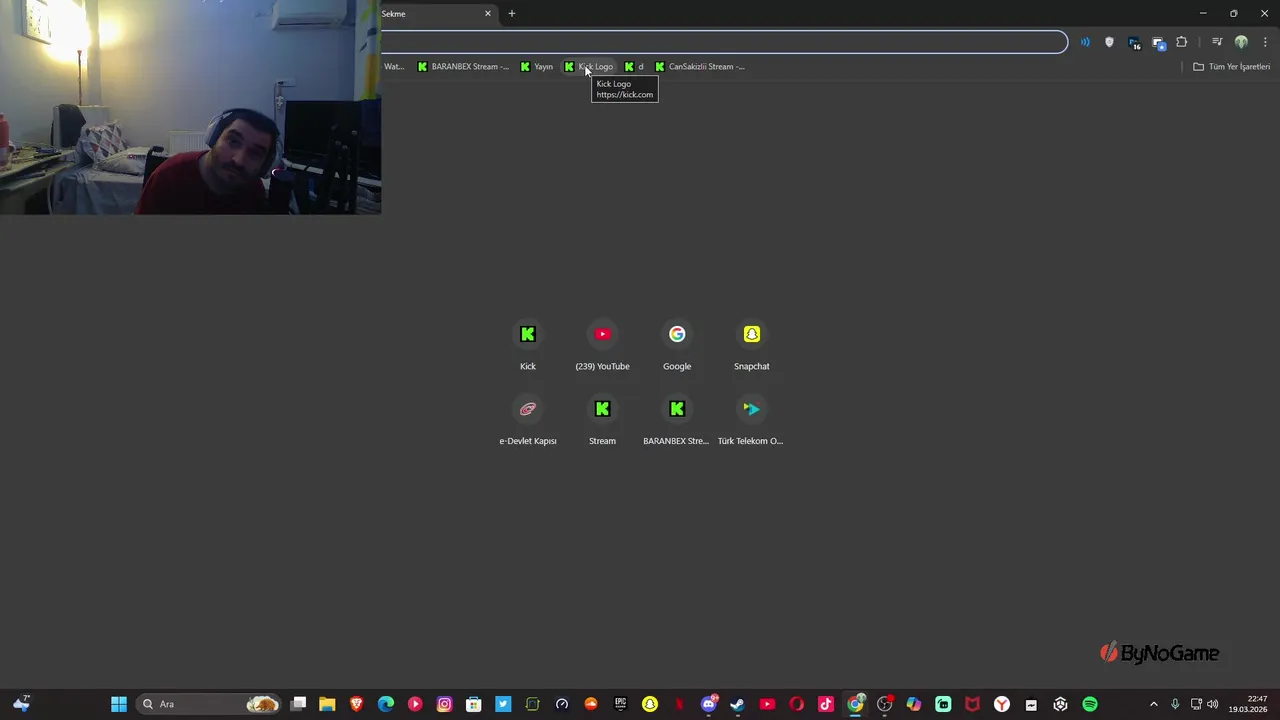Click the Yayın bookmark

[536, 67]
